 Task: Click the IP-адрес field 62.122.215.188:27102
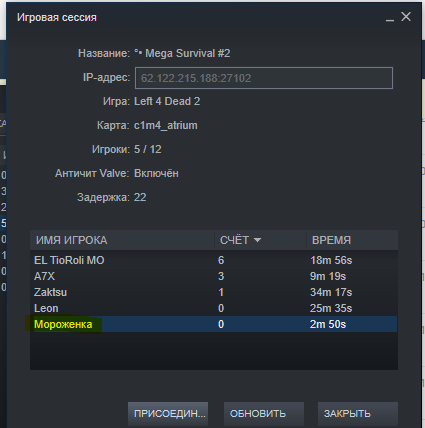click(264, 78)
